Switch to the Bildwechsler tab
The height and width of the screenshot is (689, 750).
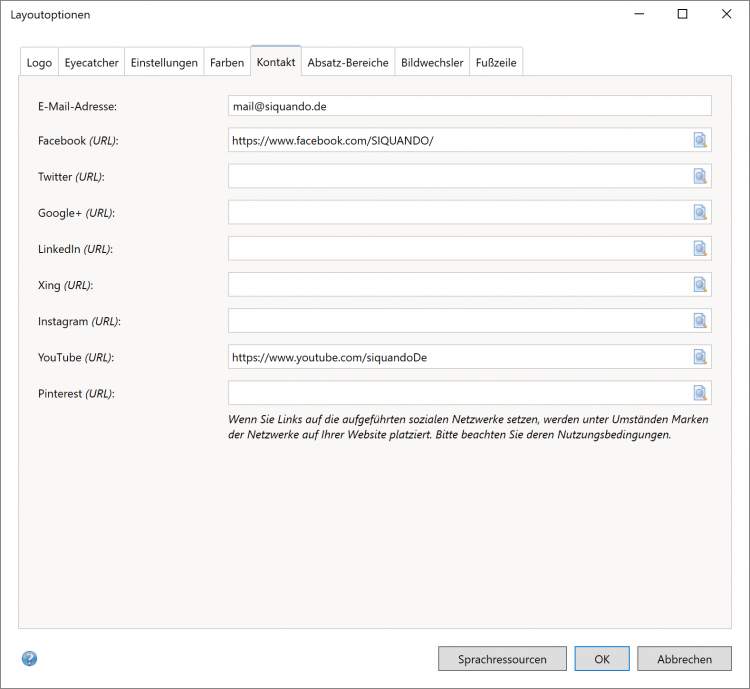point(432,62)
